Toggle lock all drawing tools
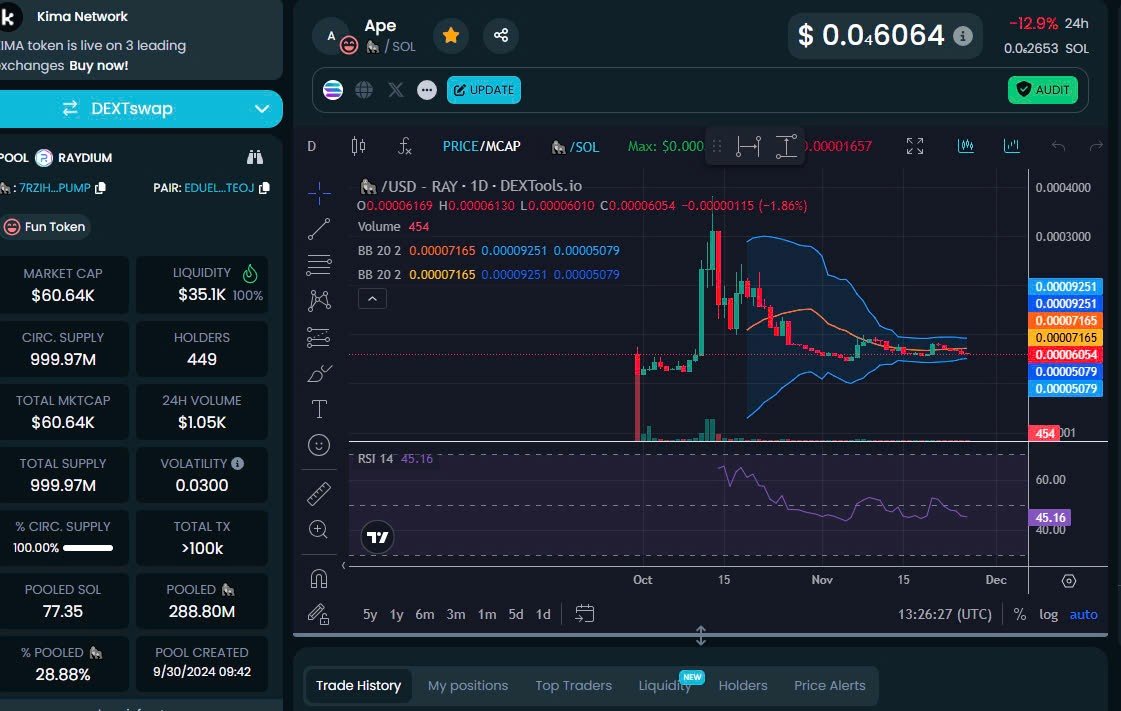1121x711 pixels. [319, 615]
